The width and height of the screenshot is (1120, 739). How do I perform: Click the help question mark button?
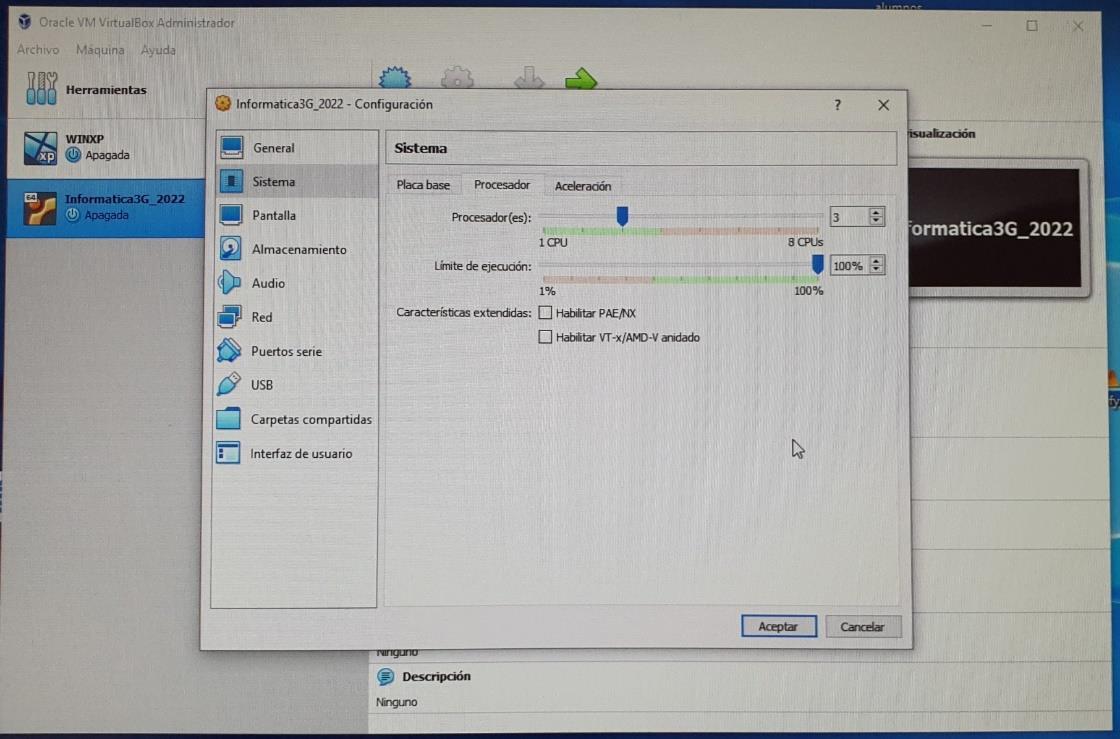point(837,105)
